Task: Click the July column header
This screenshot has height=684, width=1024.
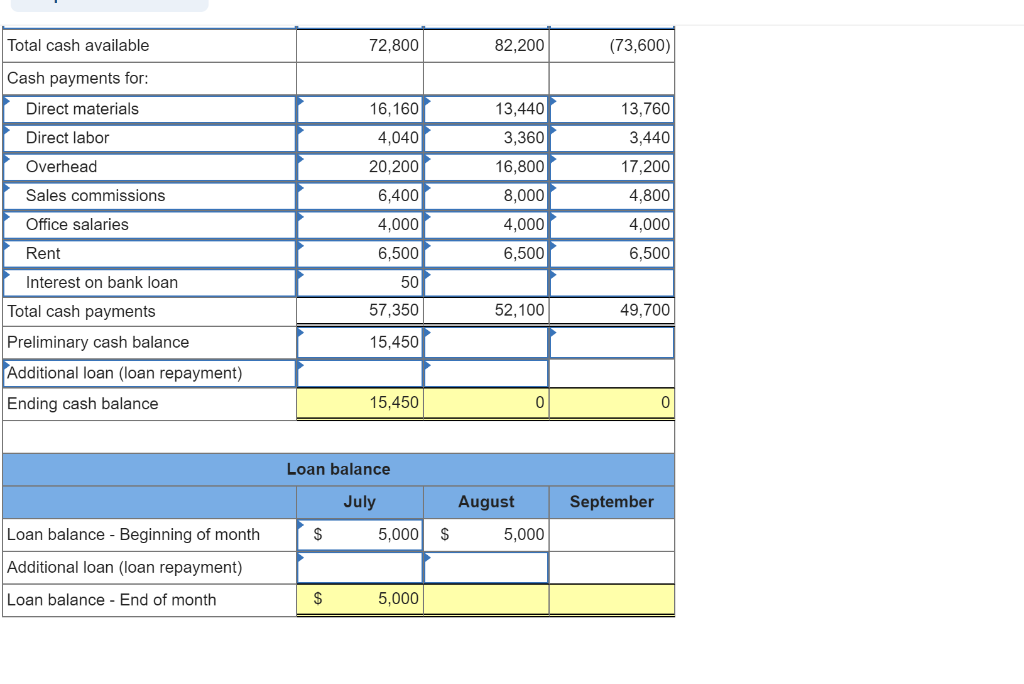Action: pyautogui.click(x=360, y=502)
